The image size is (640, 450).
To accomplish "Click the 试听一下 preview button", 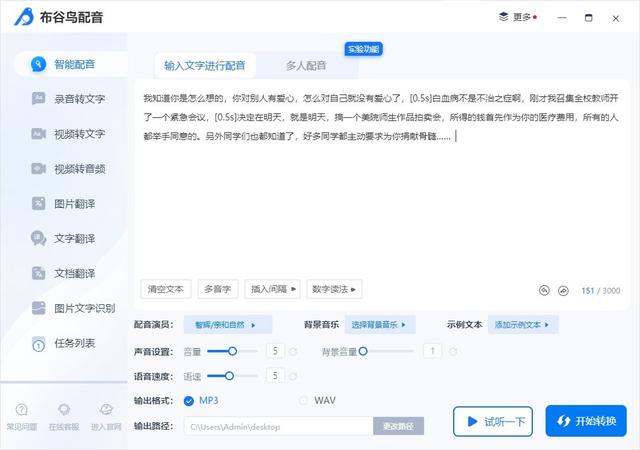I will (x=494, y=422).
